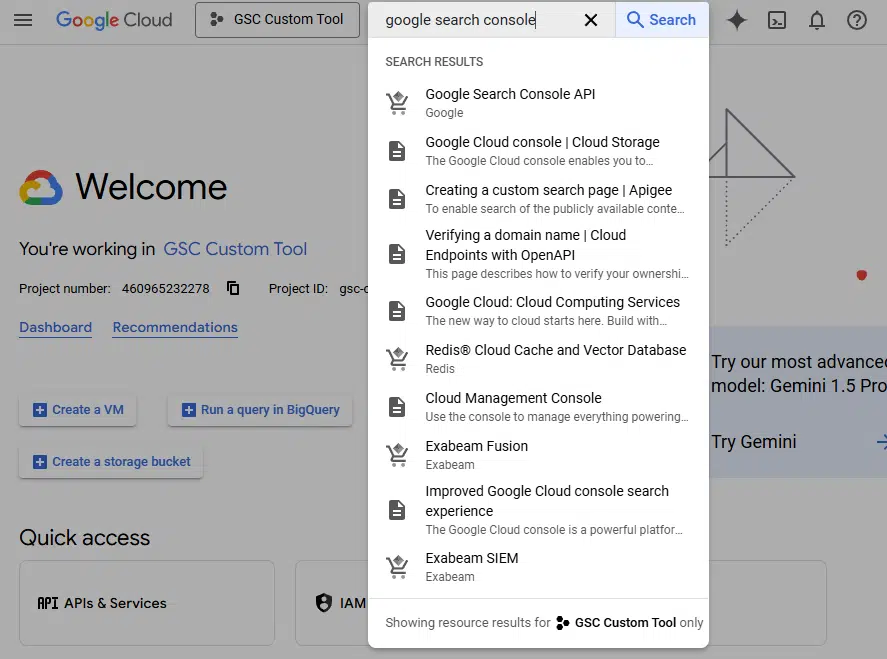Click Create a storage bucket button
The width and height of the screenshot is (887, 659).
pyautogui.click(x=111, y=462)
